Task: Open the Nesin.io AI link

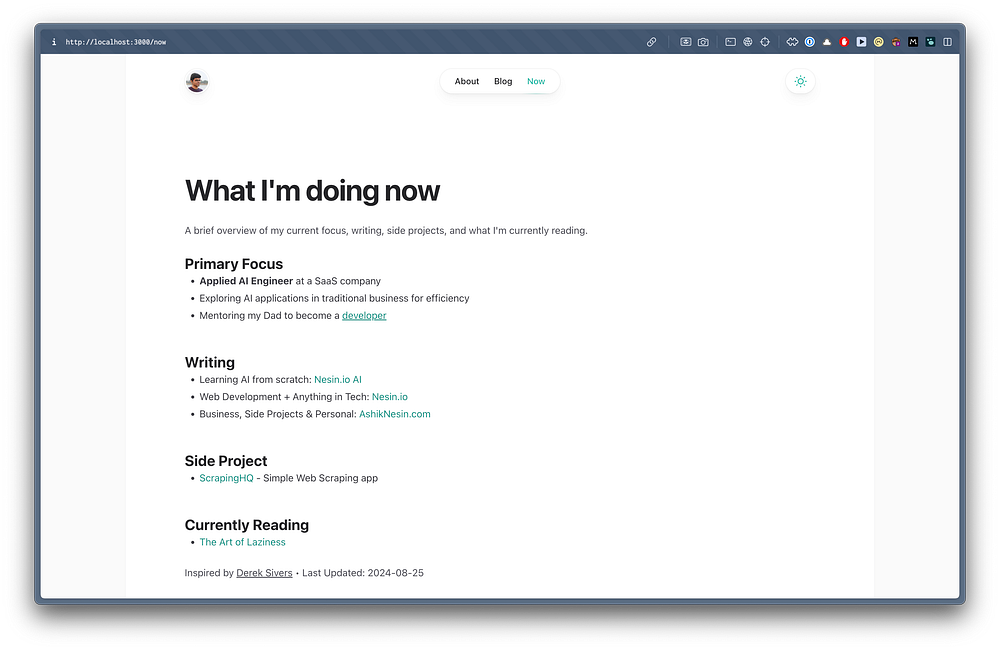Action: pyautogui.click(x=337, y=380)
